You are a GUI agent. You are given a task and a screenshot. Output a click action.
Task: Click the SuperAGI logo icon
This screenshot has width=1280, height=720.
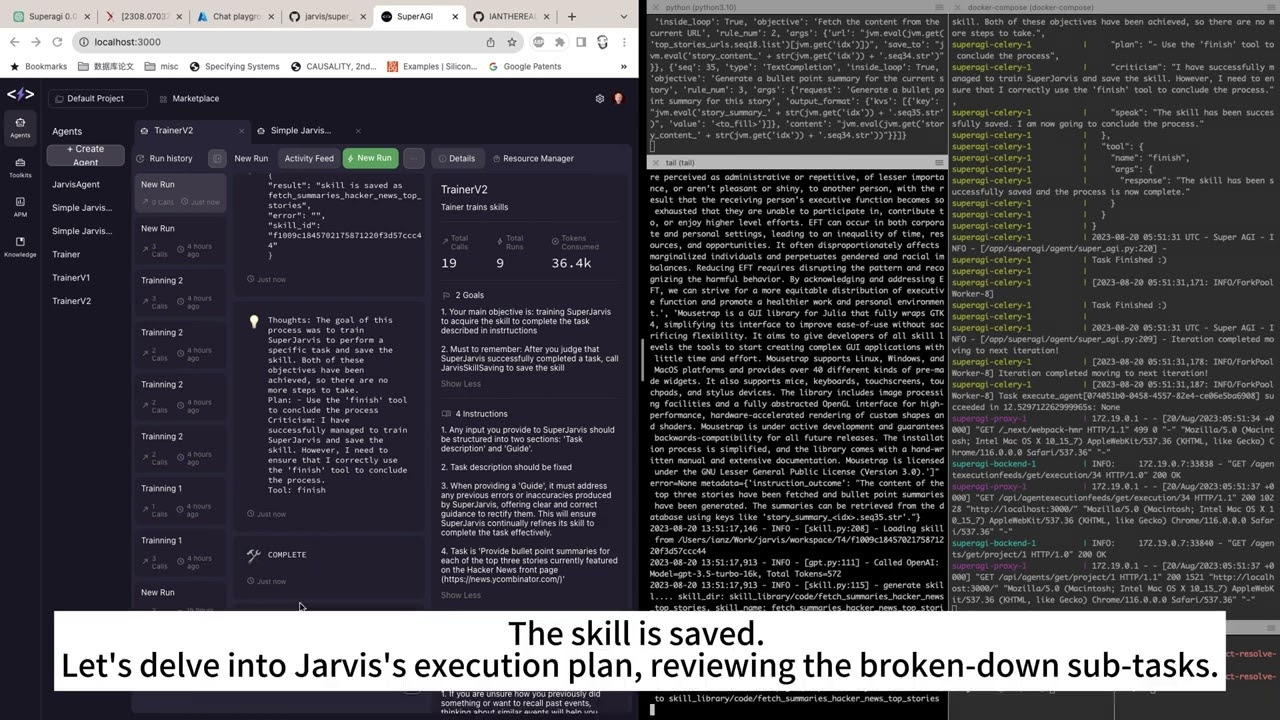[20, 94]
